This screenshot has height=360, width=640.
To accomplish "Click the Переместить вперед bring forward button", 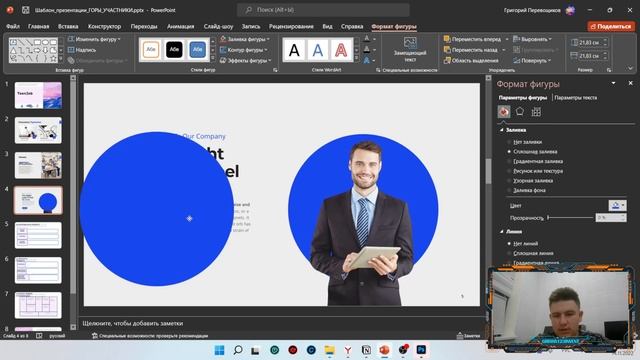I will click(x=473, y=39).
